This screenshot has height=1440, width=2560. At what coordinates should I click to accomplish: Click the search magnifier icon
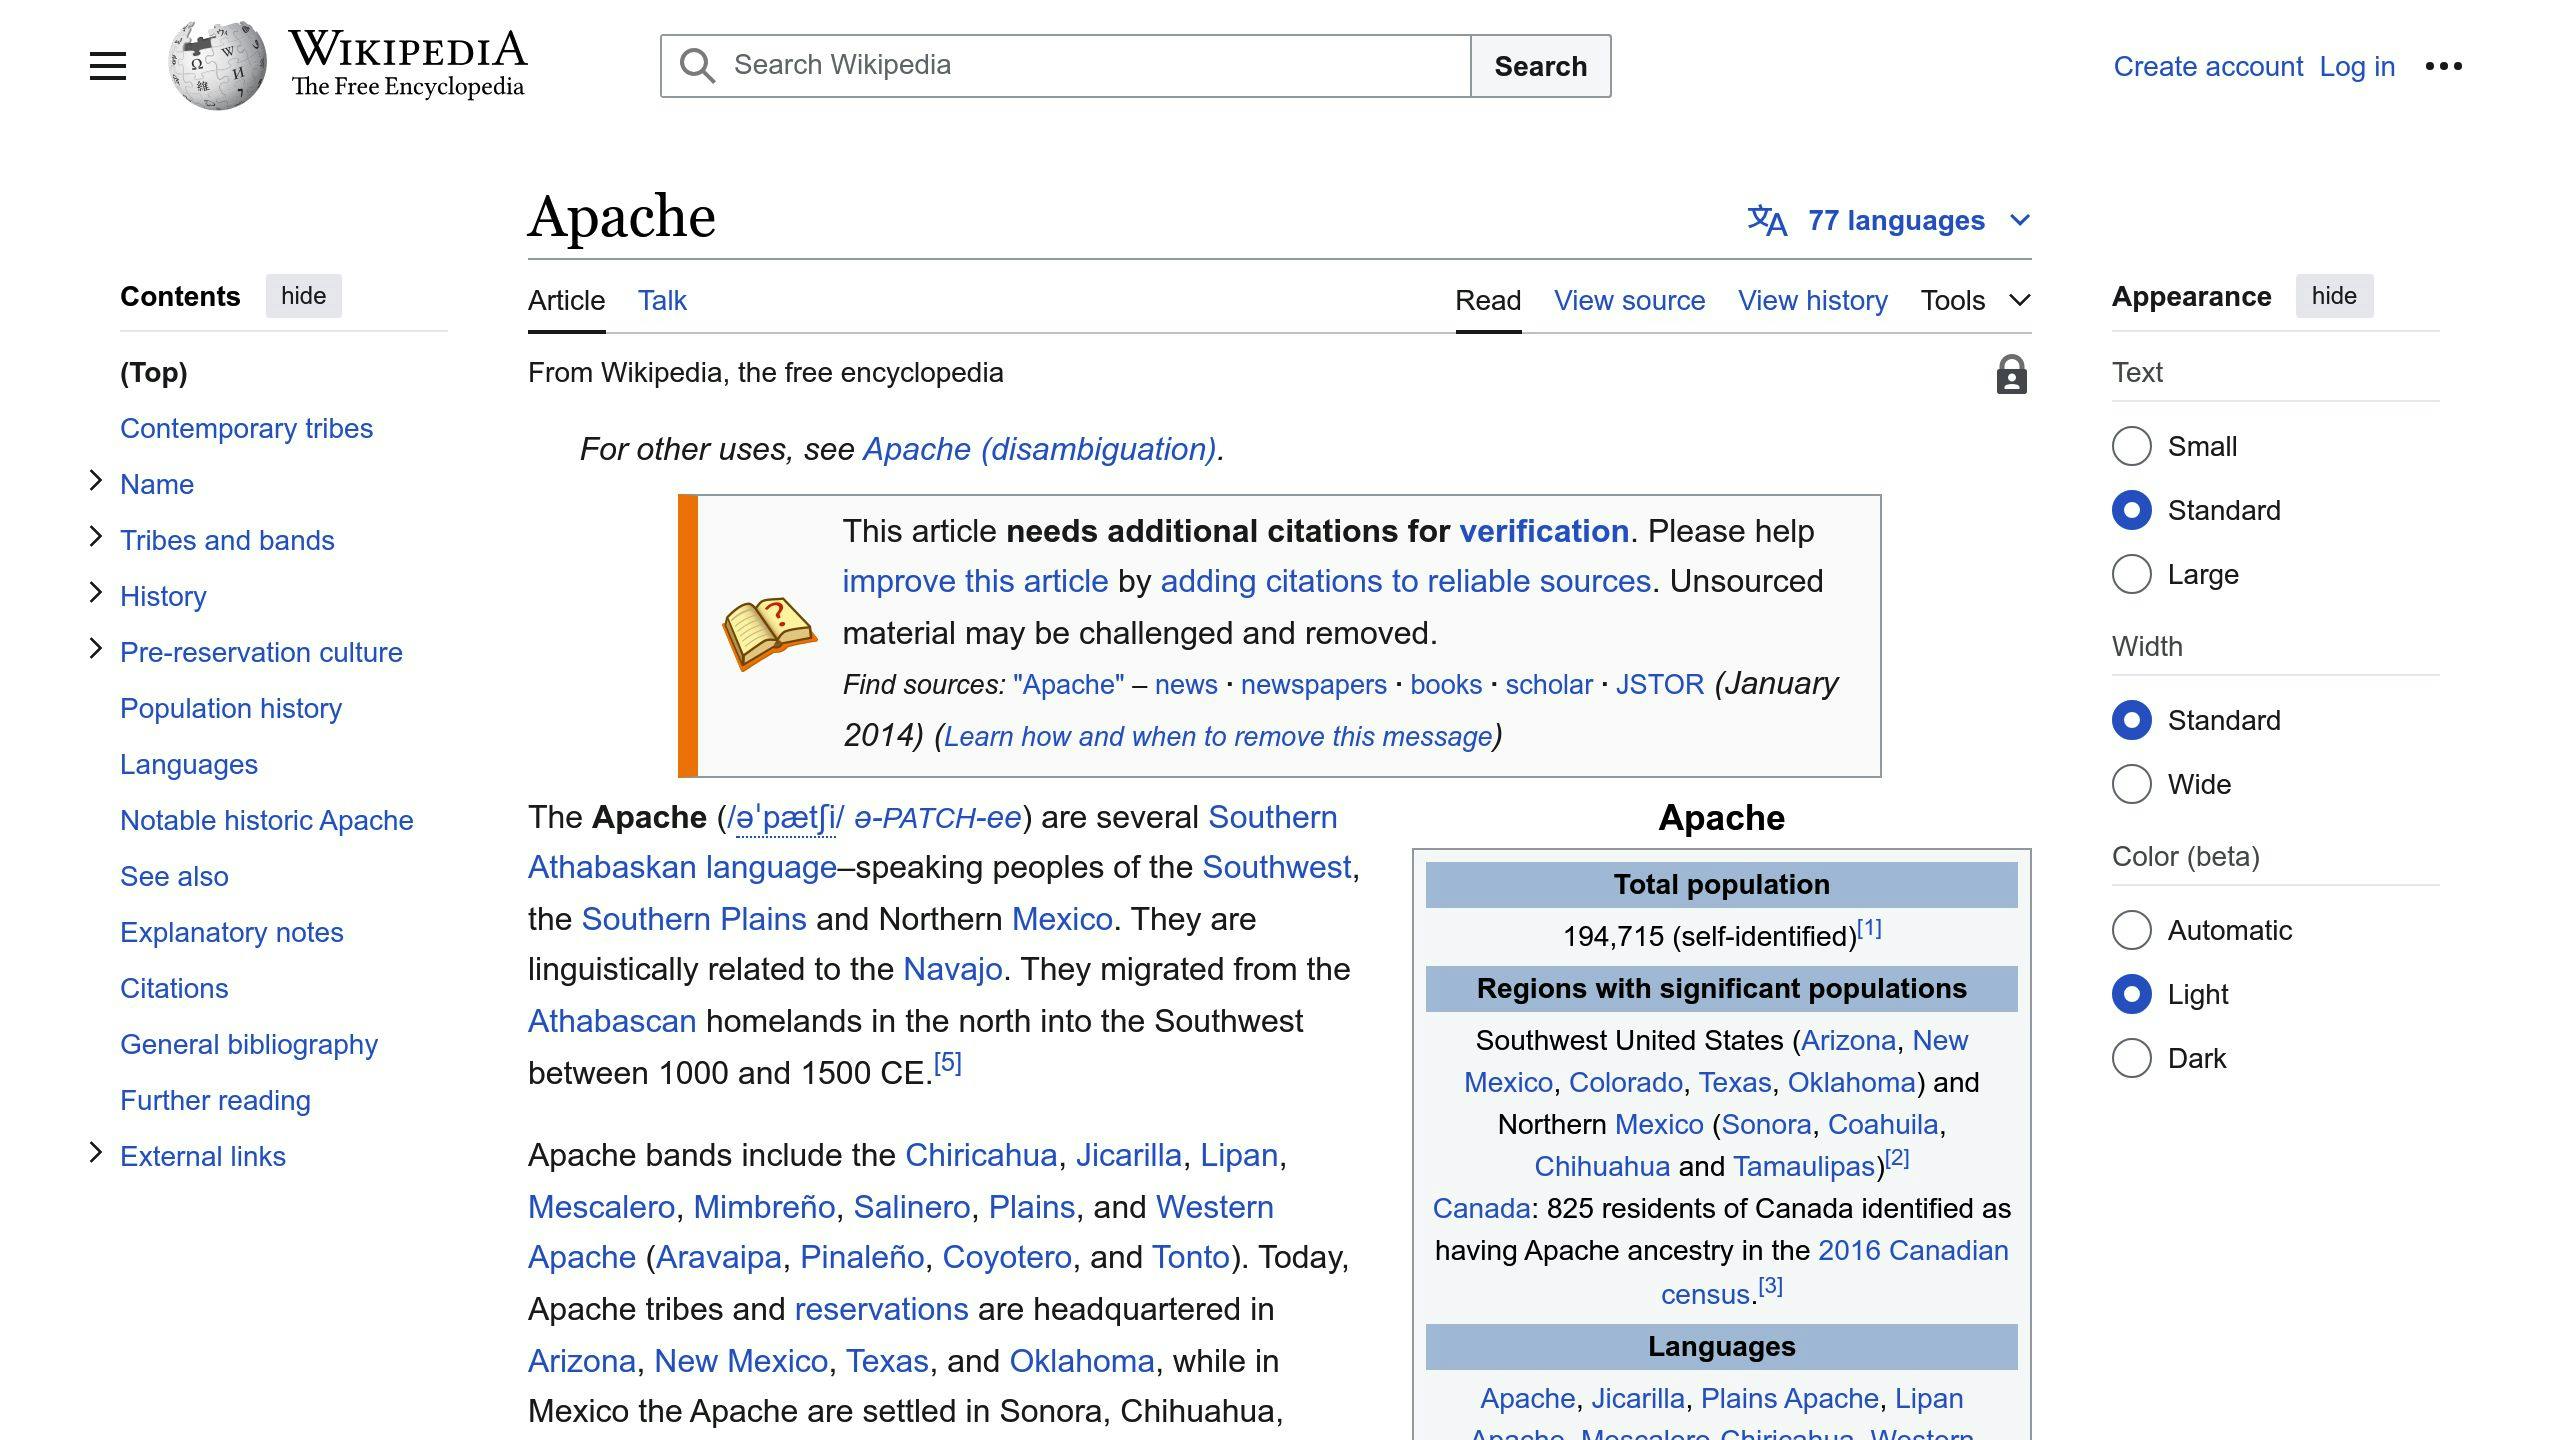pos(697,66)
